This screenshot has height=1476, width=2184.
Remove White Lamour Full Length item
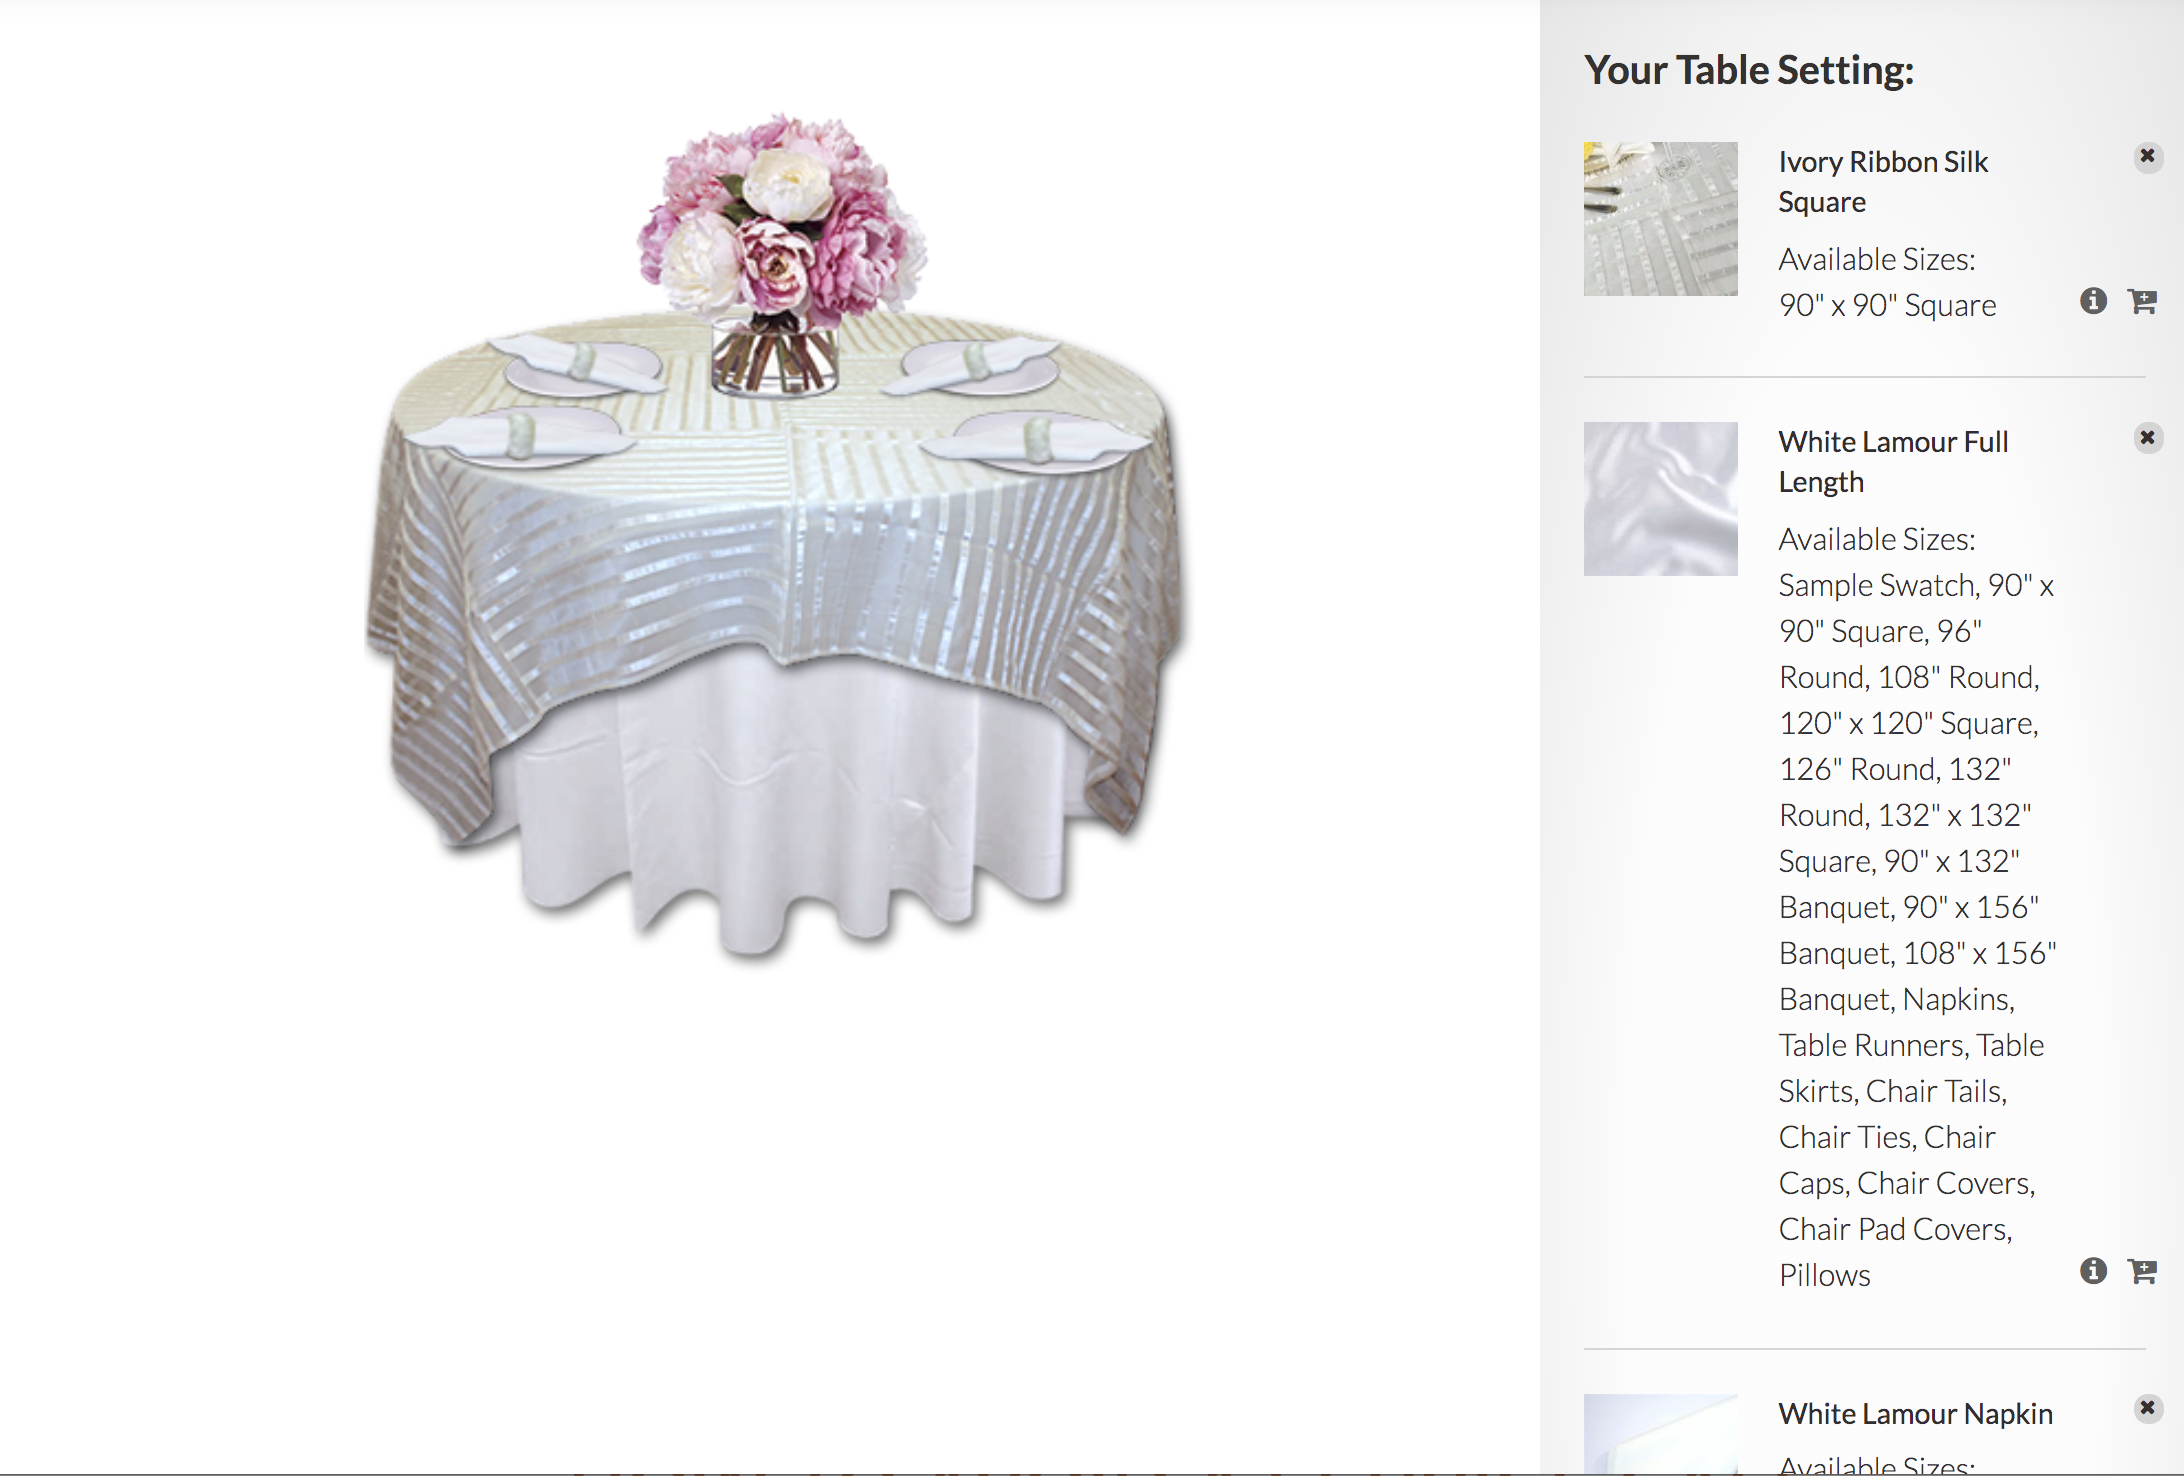tap(2147, 438)
